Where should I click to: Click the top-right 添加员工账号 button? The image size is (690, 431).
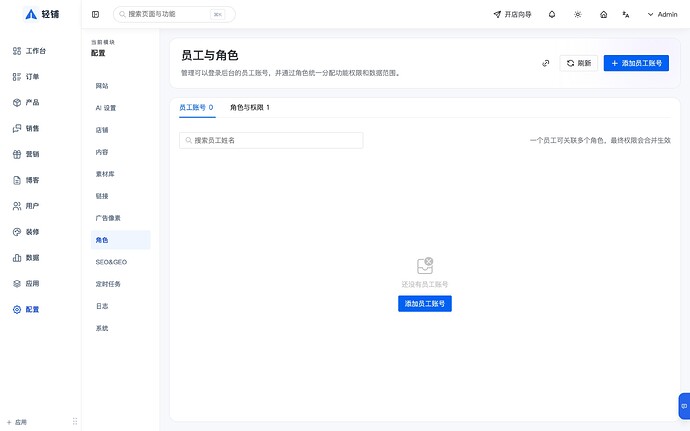[636, 63]
